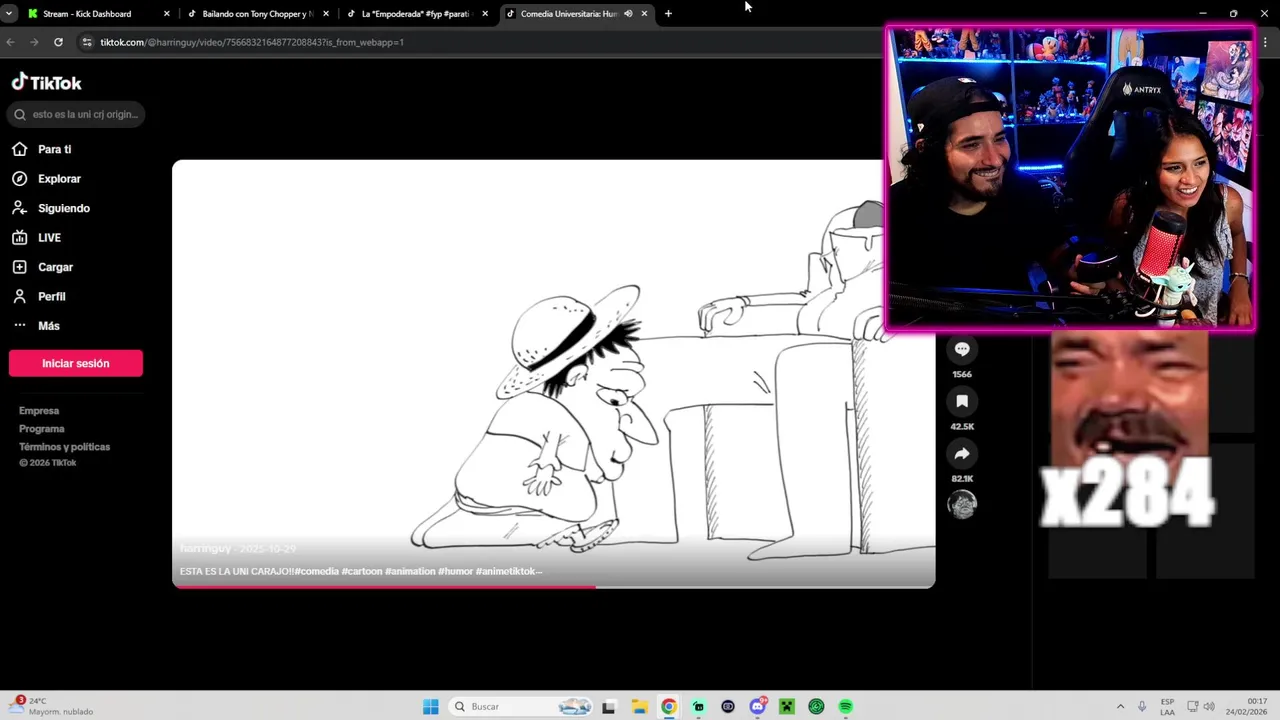
Task: Close the La "Empoderada" tab
Action: (x=485, y=14)
